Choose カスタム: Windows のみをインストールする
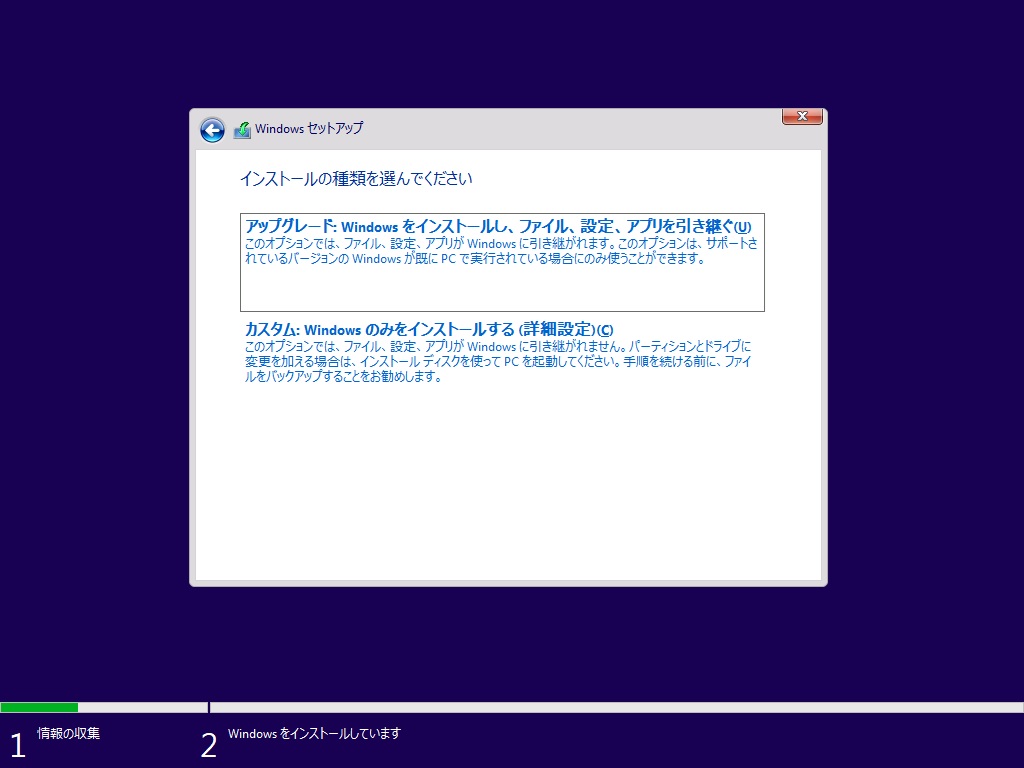The width and height of the screenshot is (1024, 768). tap(380, 330)
